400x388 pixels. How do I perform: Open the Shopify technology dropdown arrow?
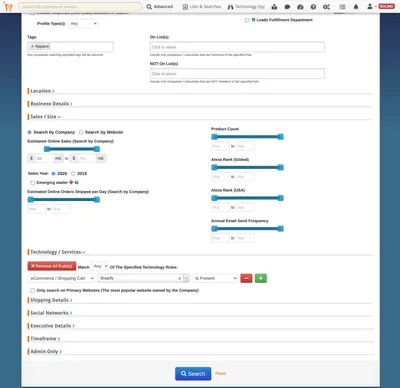pos(186,278)
